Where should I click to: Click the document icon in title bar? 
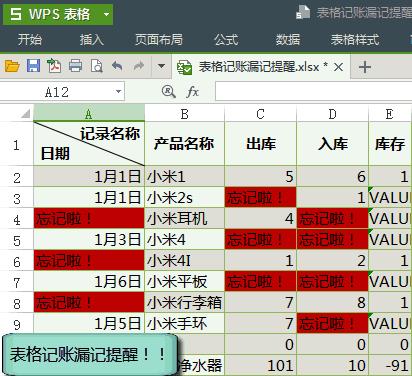pyautogui.click(x=303, y=12)
